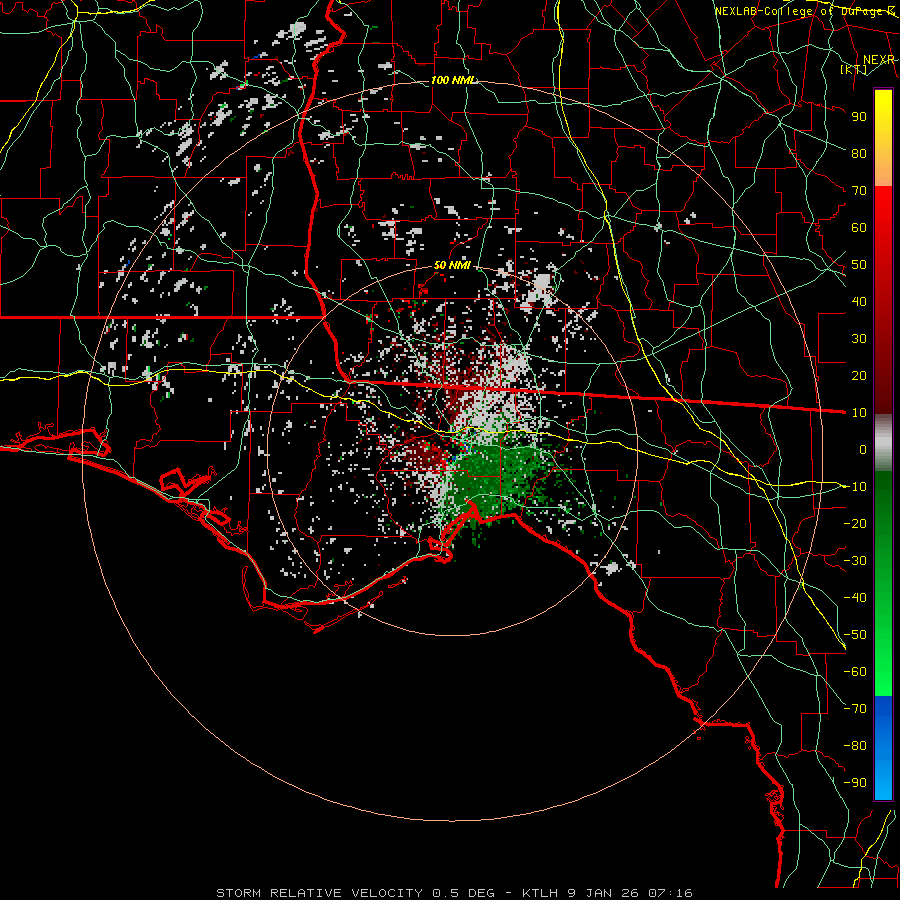Image resolution: width=900 pixels, height=900 pixels.
Task: Click the 90 value on the velocity scale
Action: click(x=859, y=117)
